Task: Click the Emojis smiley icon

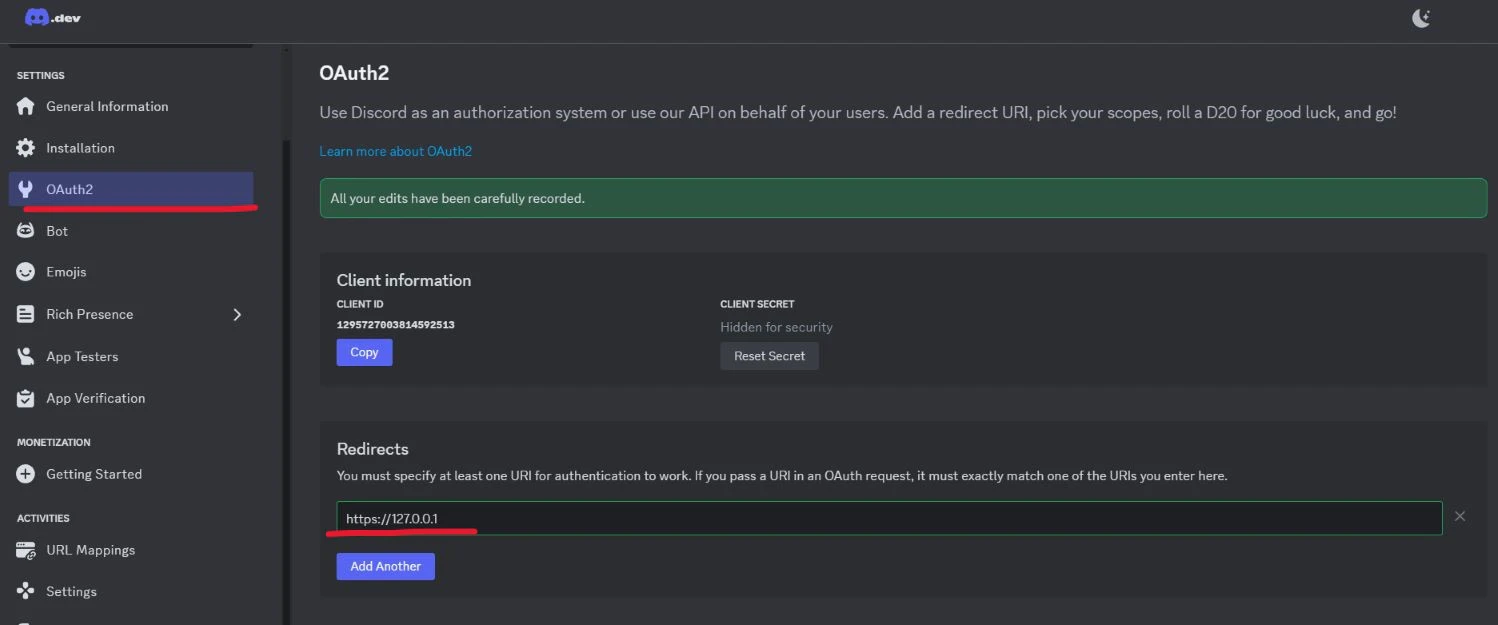Action: point(26,272)
